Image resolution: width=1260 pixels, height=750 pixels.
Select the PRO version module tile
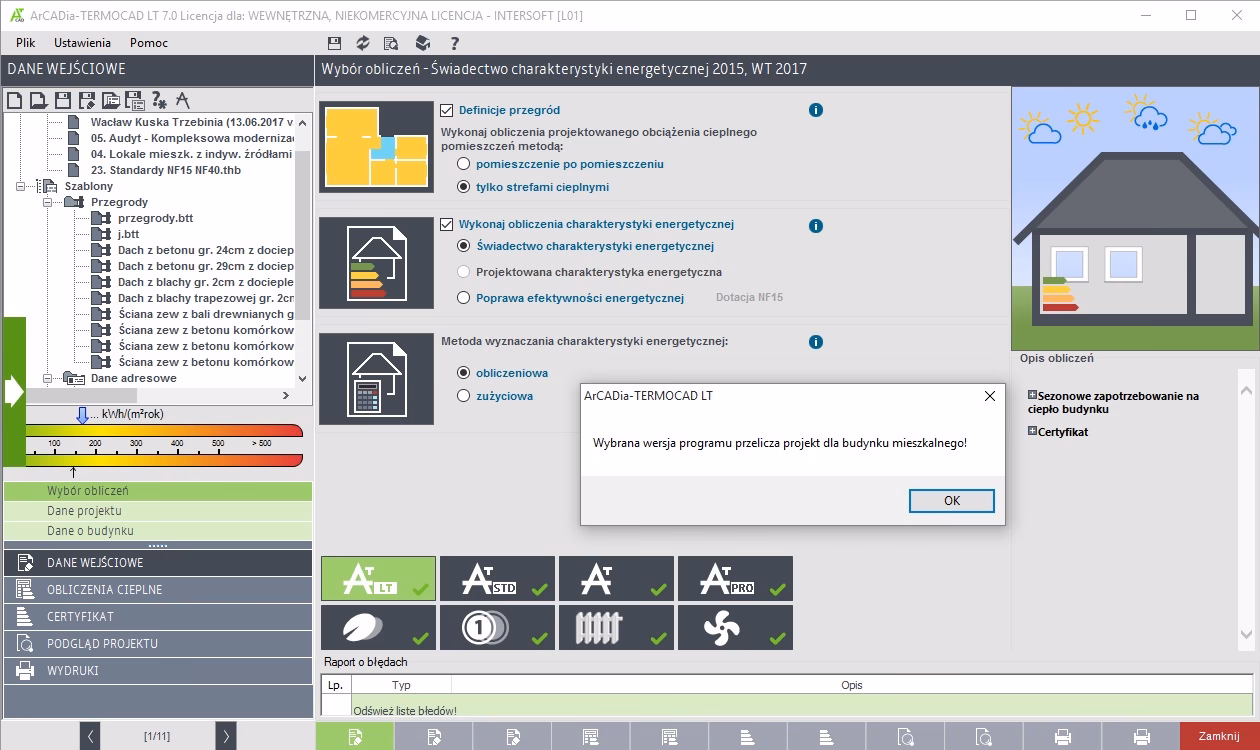735,579
